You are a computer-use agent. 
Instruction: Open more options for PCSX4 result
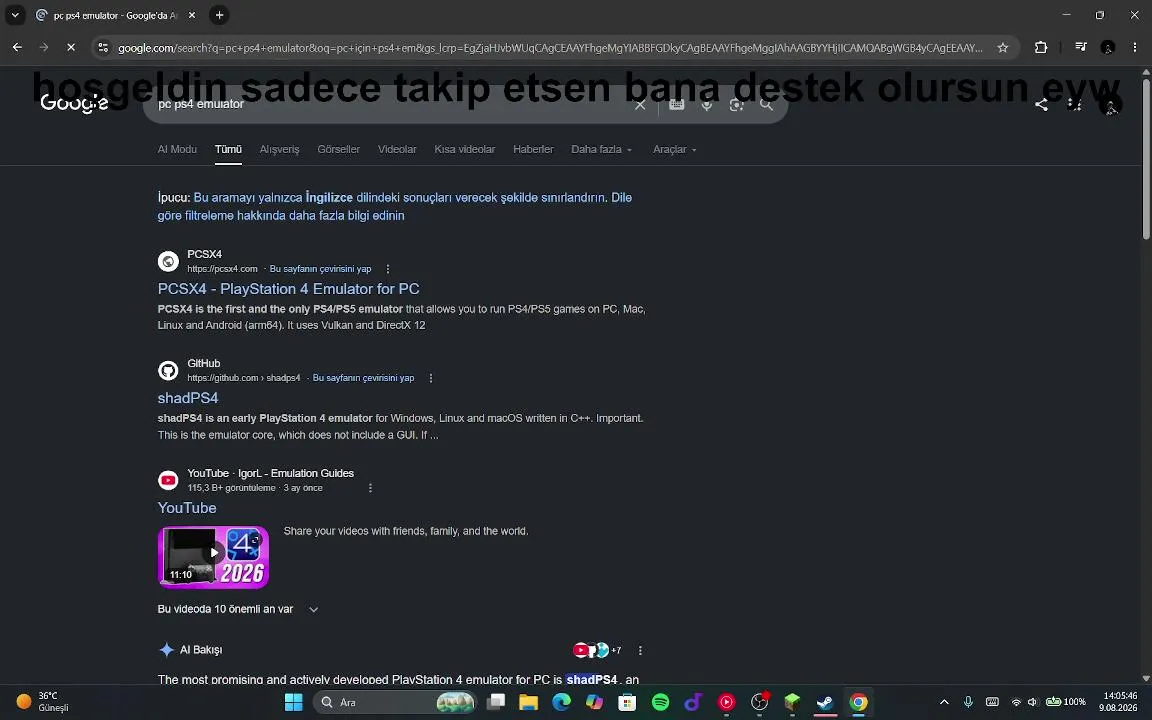388,269
